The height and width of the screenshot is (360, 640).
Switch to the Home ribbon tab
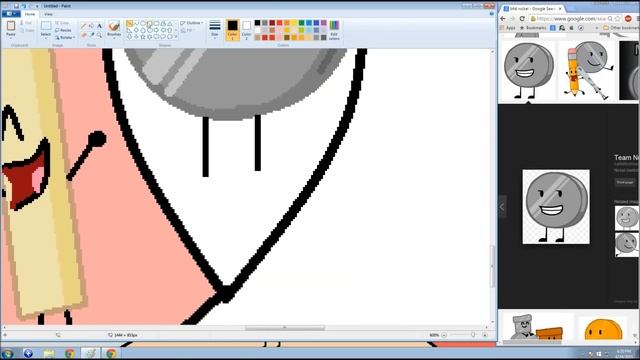click(30, 14)
